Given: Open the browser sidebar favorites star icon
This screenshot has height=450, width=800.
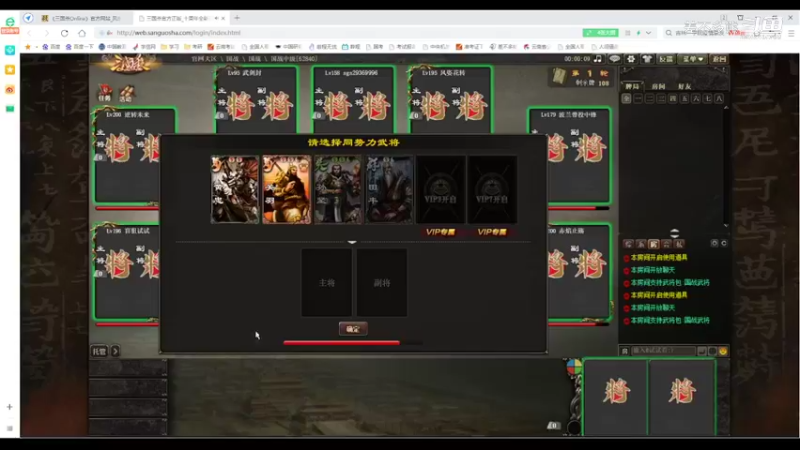Looking at the screenshot, I should 10,69.
